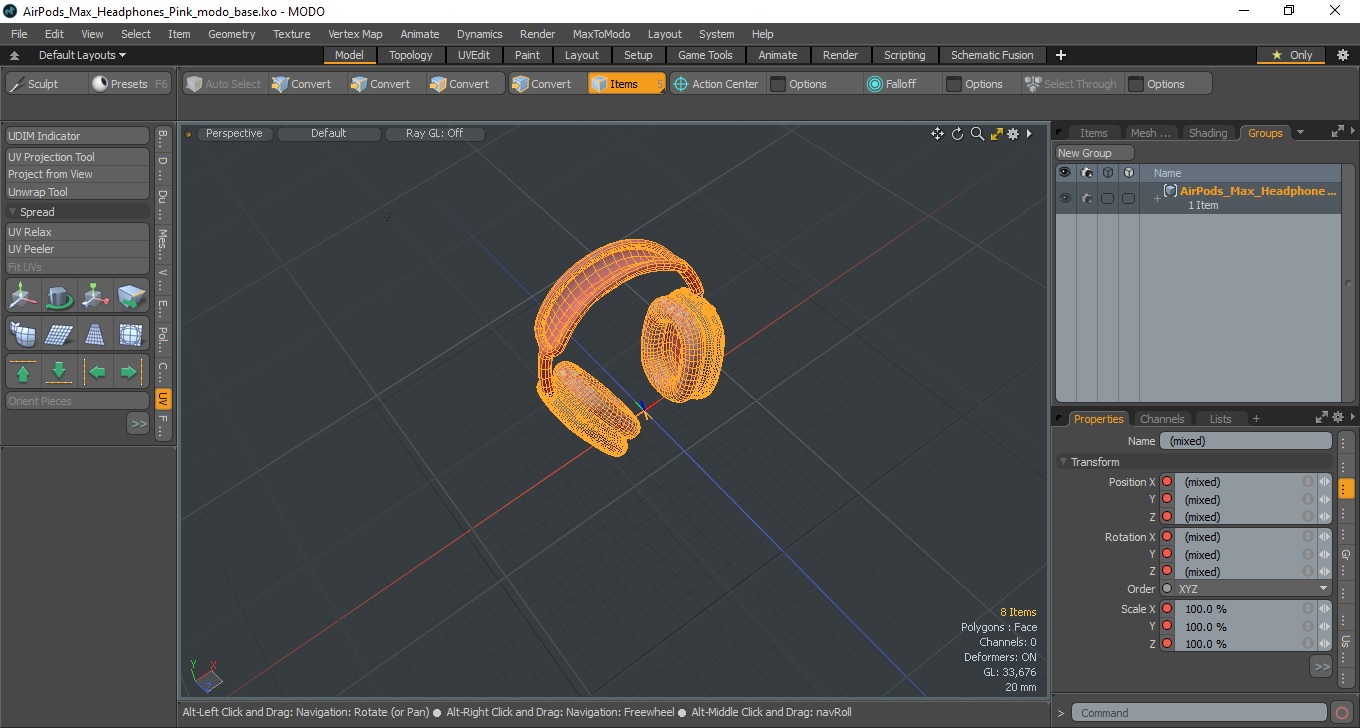1360x728 pixels.
Task: Click the spherical grid UV tool icon
Action: [x=131, y=334]
